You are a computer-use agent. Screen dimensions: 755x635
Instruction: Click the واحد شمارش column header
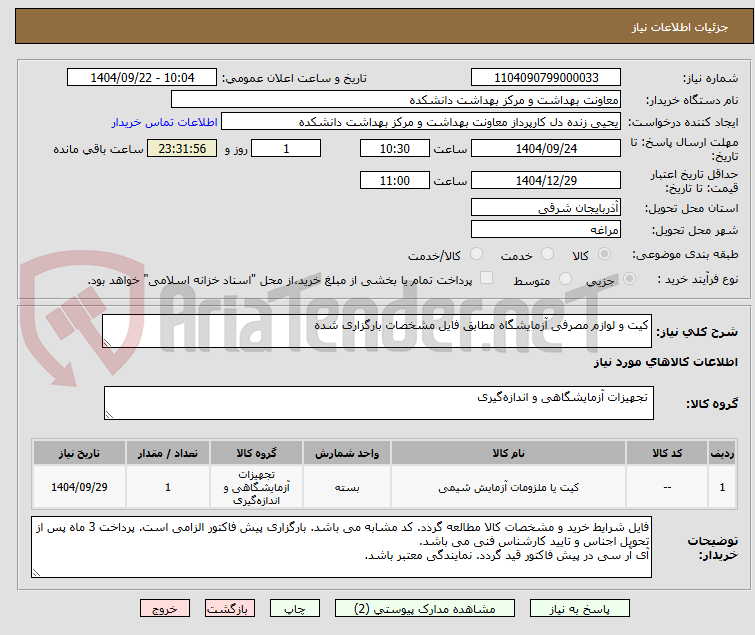(347, 453)
